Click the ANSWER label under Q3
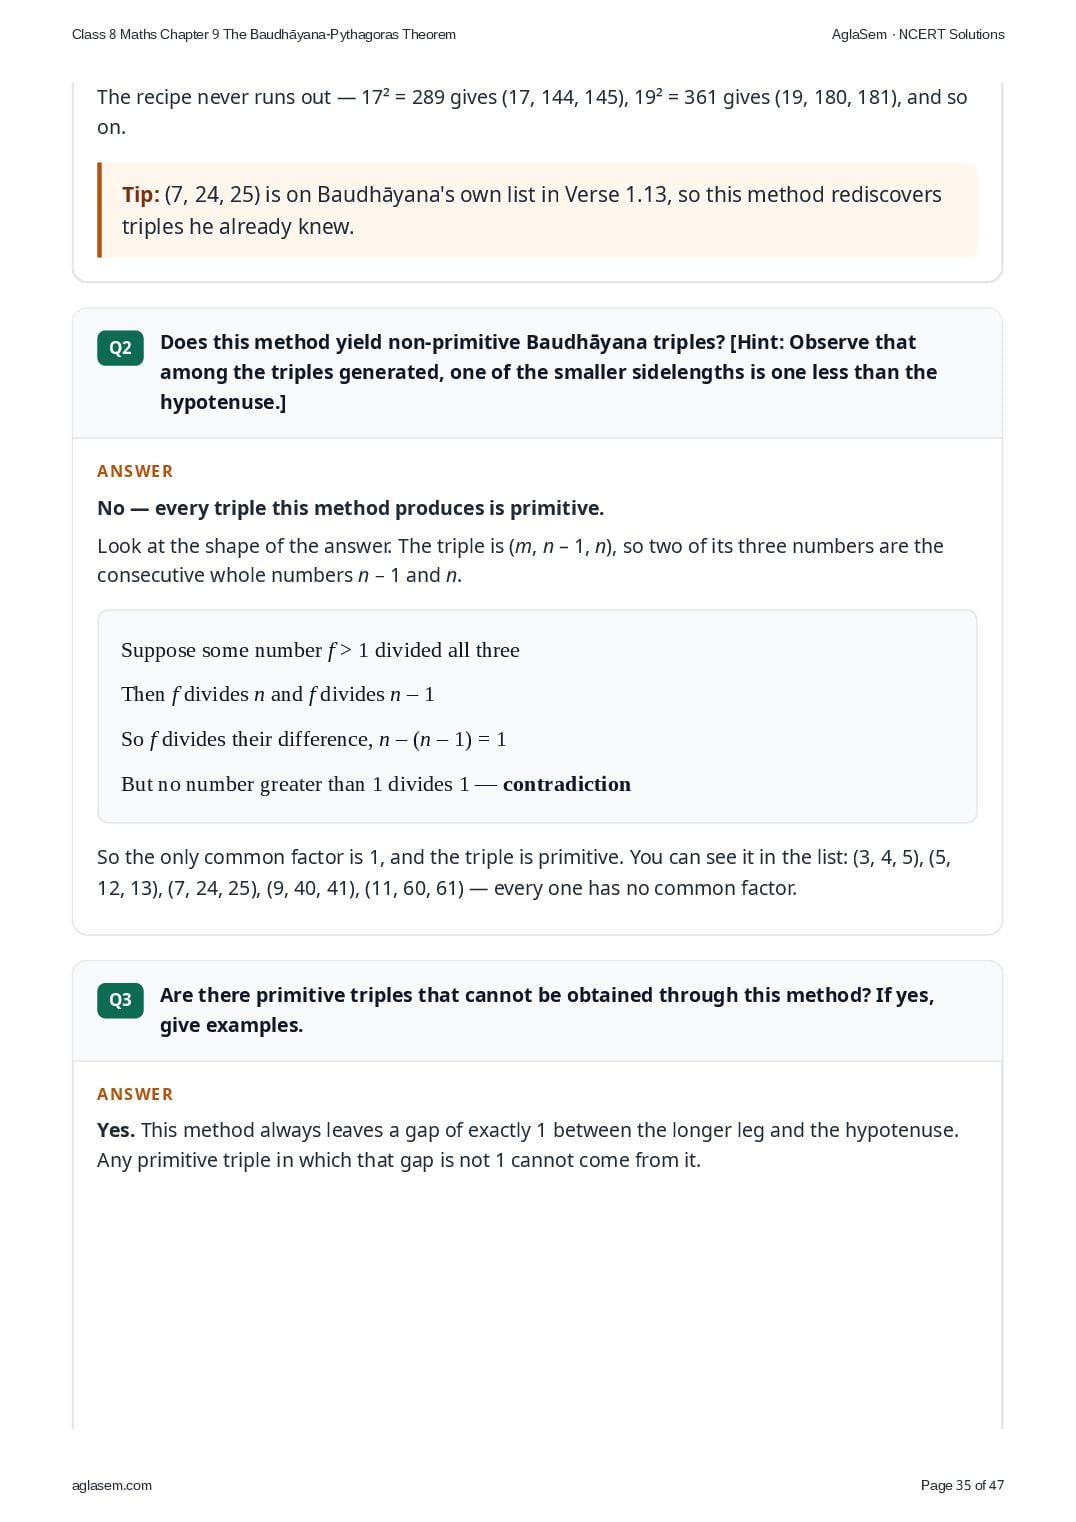 point(135,1094)
